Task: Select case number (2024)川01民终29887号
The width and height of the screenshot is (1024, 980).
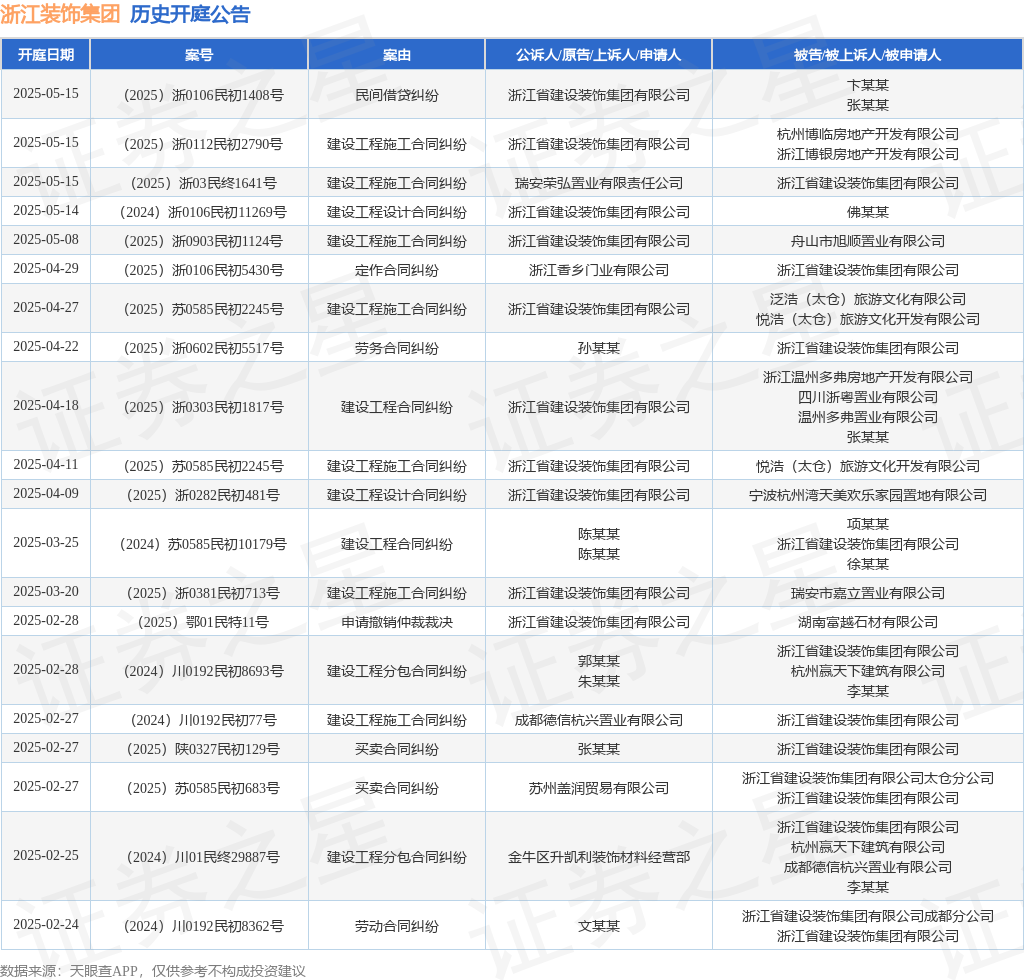Action: coord(204,857)
